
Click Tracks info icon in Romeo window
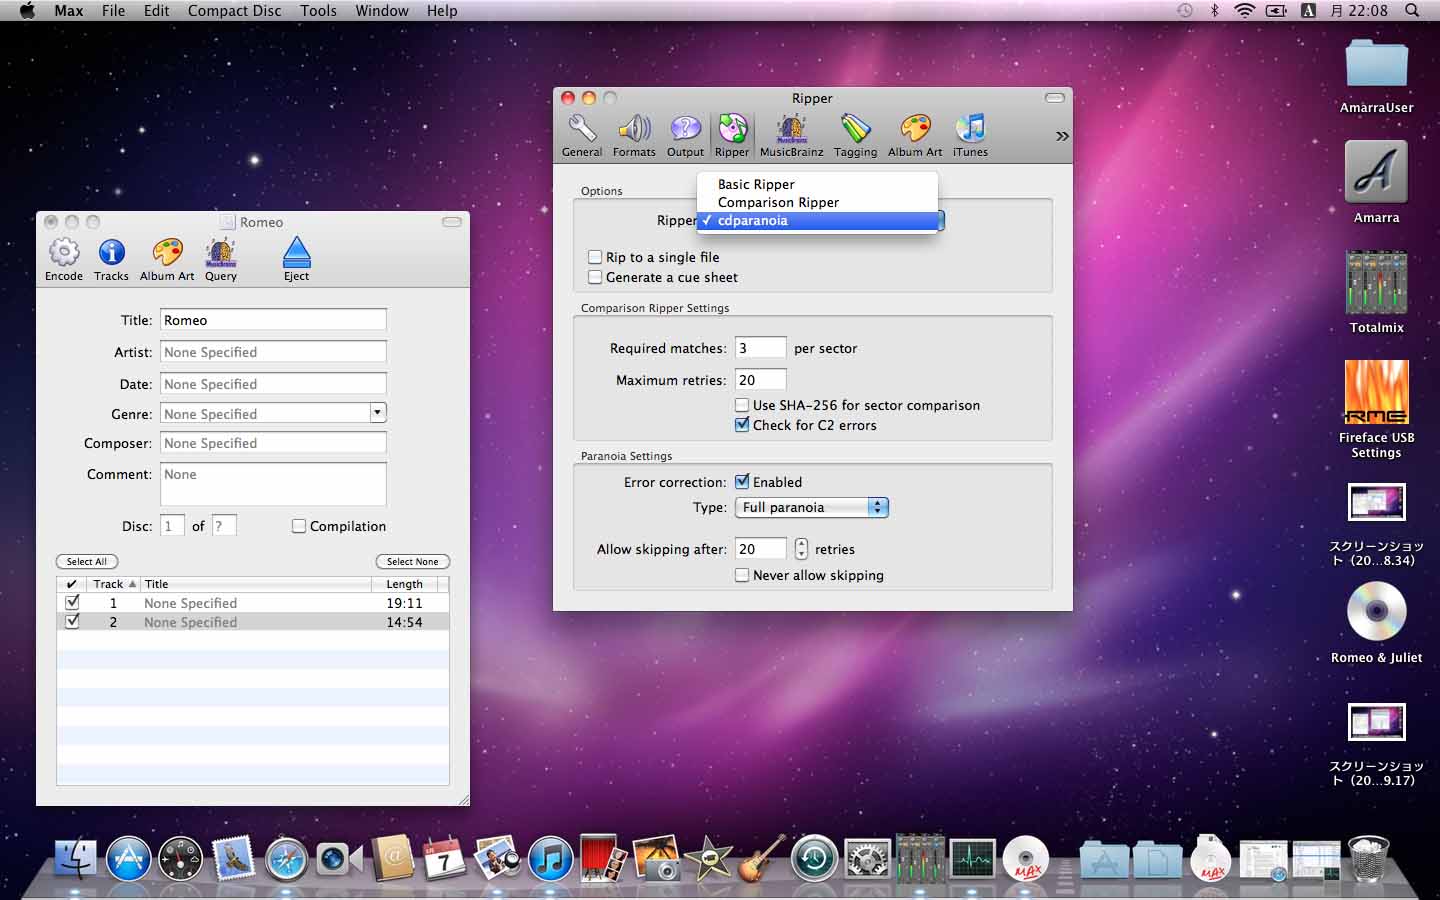[x=111, y=260]
